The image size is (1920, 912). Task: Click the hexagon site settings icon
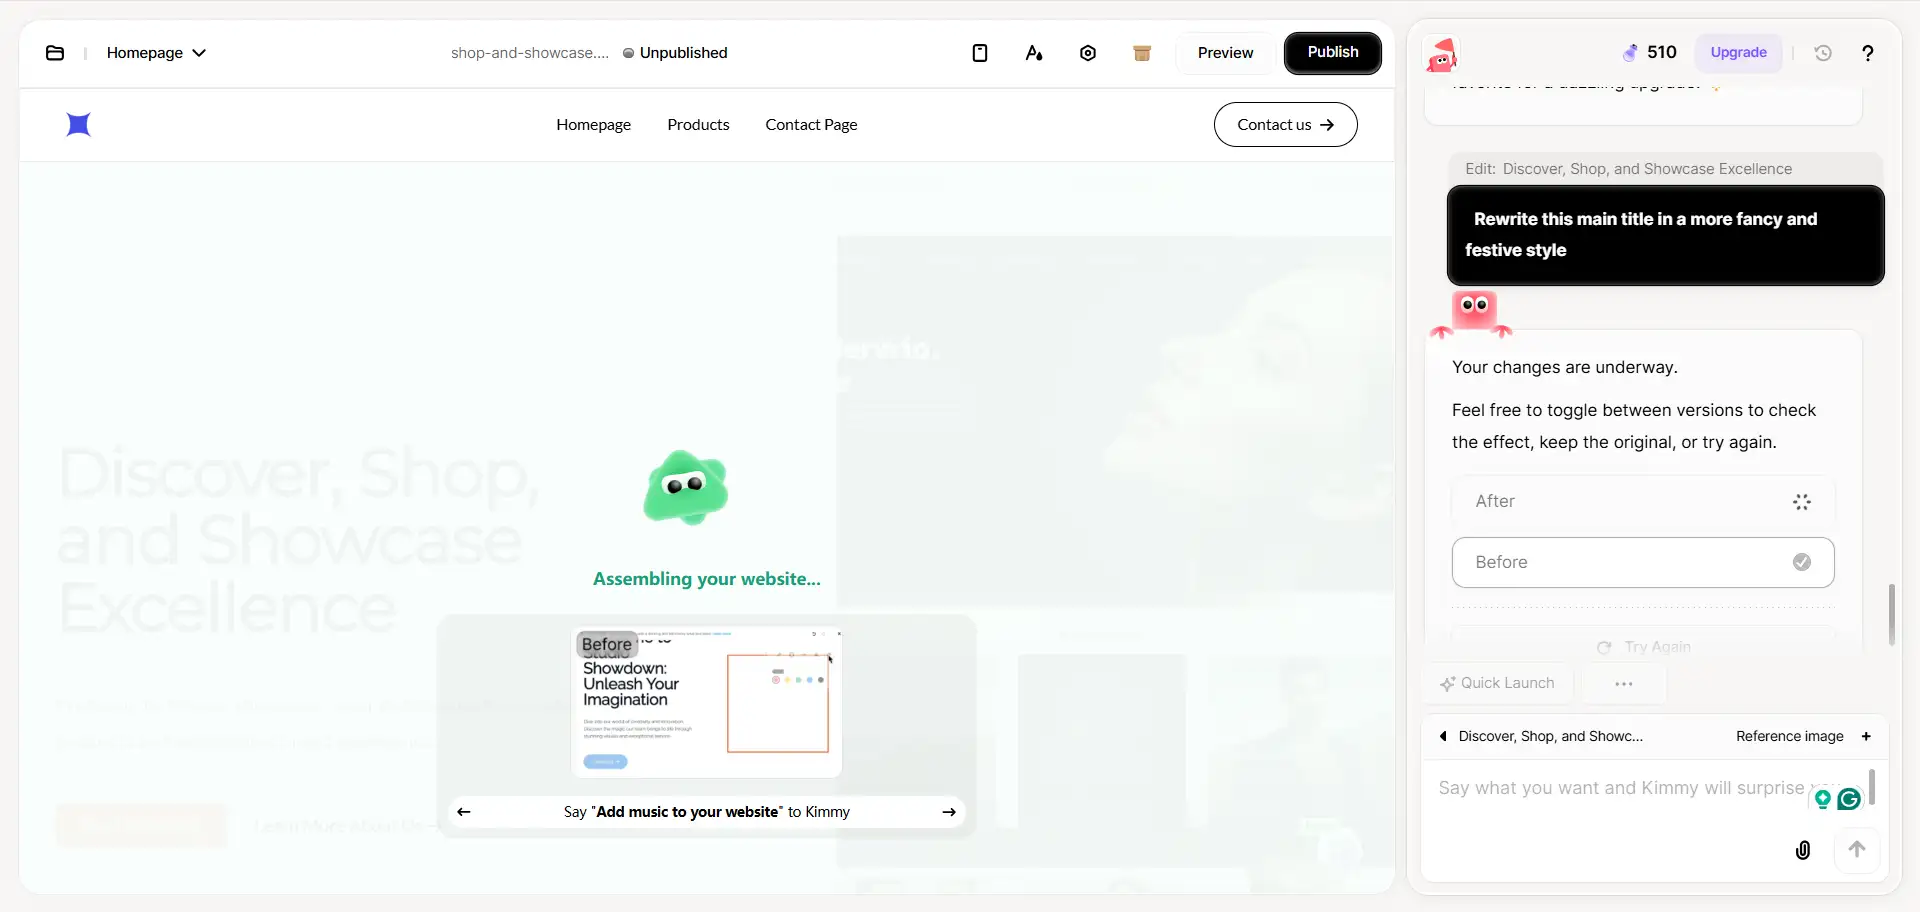click(x=1088, y=53)
